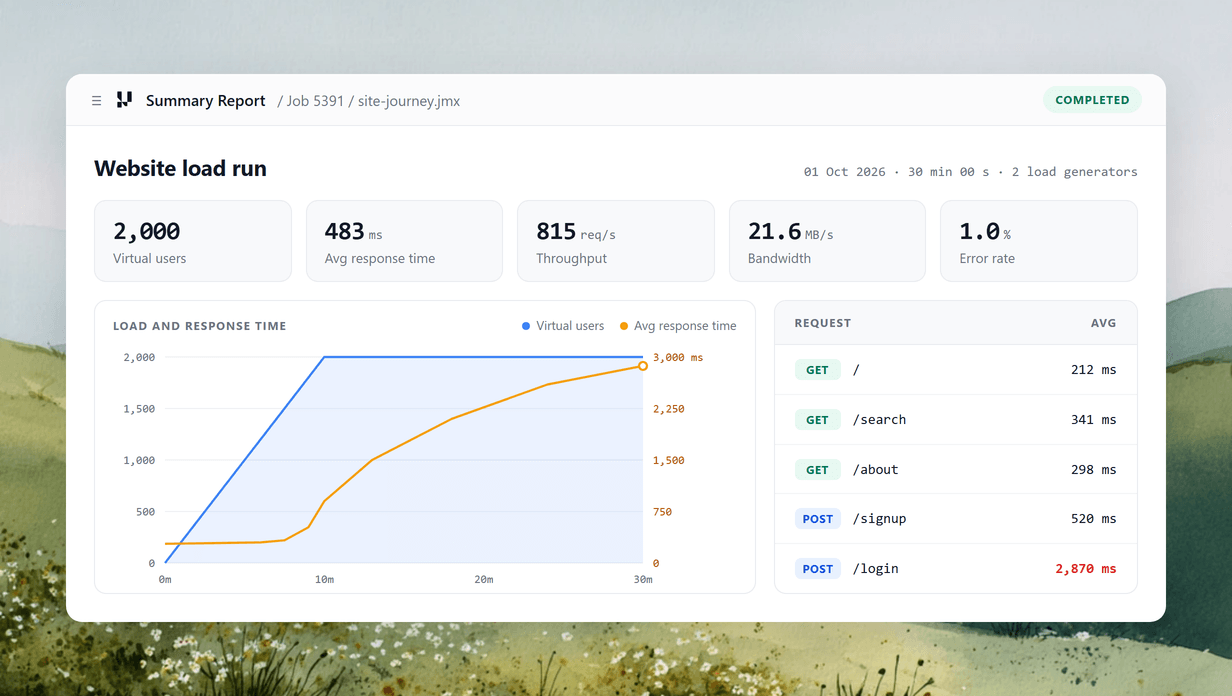Screen dimensions: 1232x696
Task: Select the 483 ms Avg response time card
Action: (404, 241)
